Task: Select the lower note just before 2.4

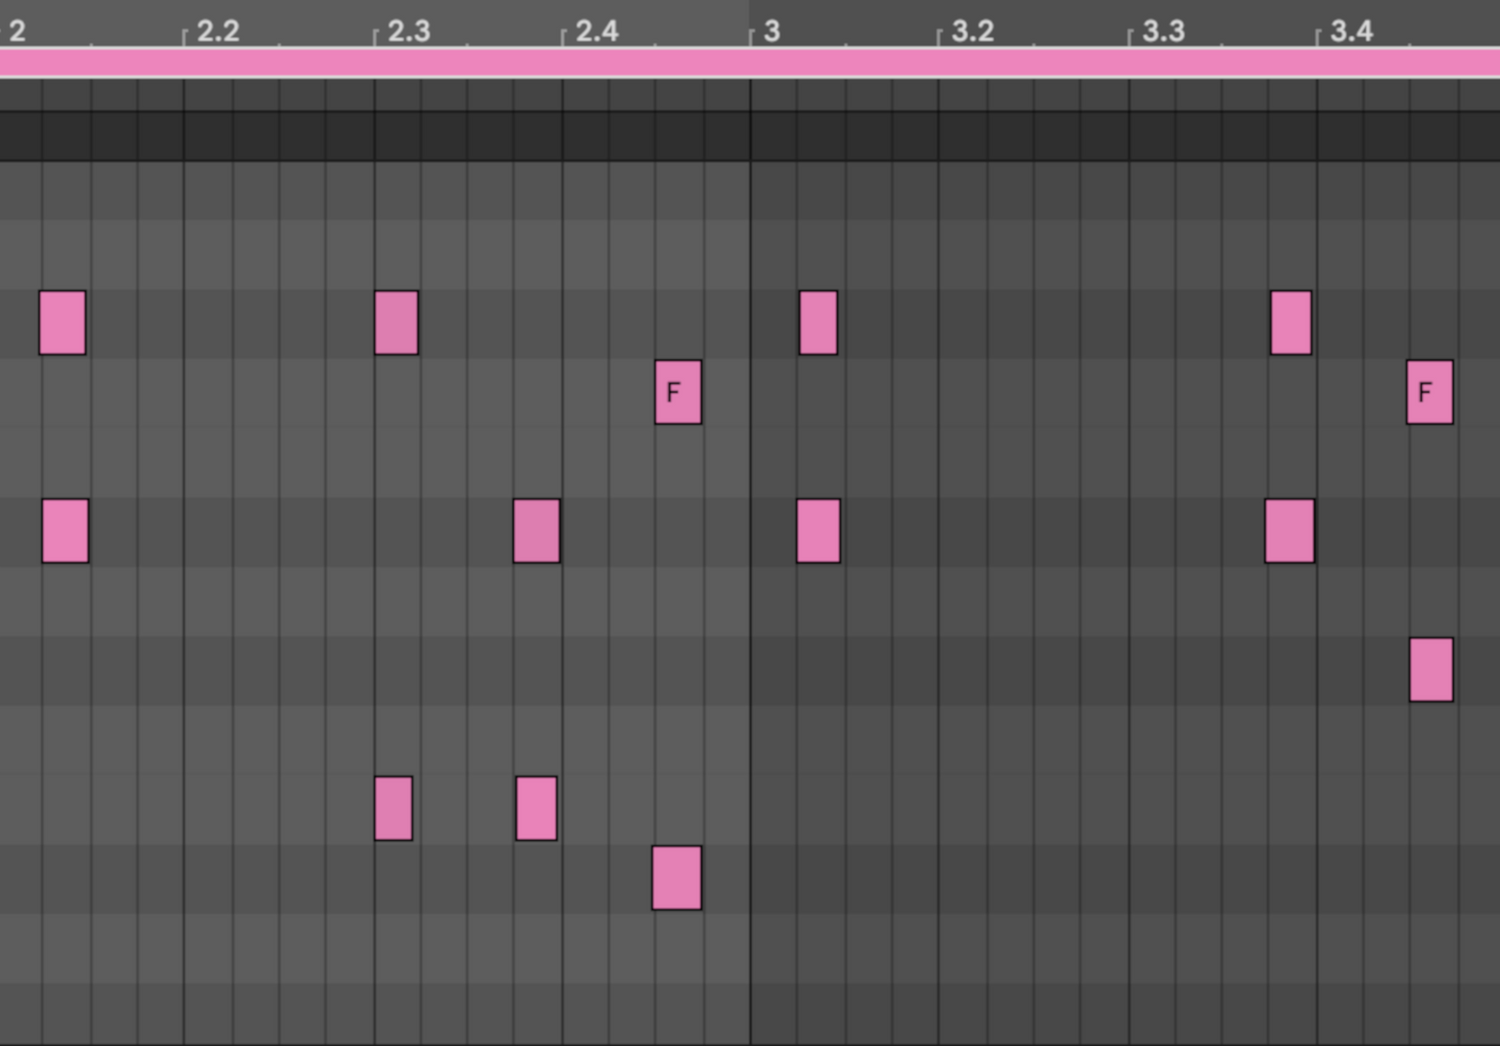Action: coord(536,808)
